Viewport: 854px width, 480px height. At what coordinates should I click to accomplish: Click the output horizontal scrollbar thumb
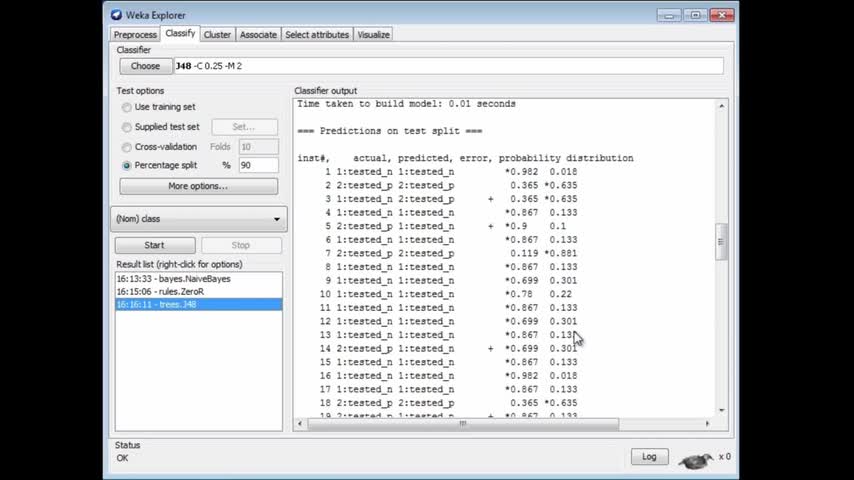coord(463,423)
